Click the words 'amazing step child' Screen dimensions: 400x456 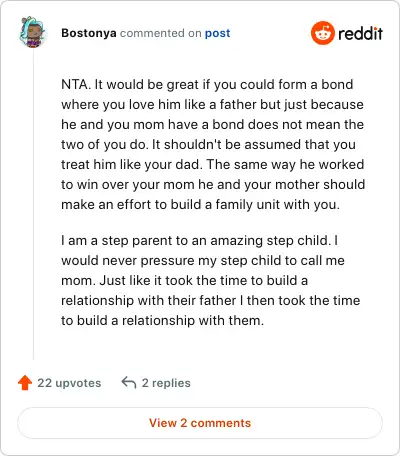tap(269, 240)
